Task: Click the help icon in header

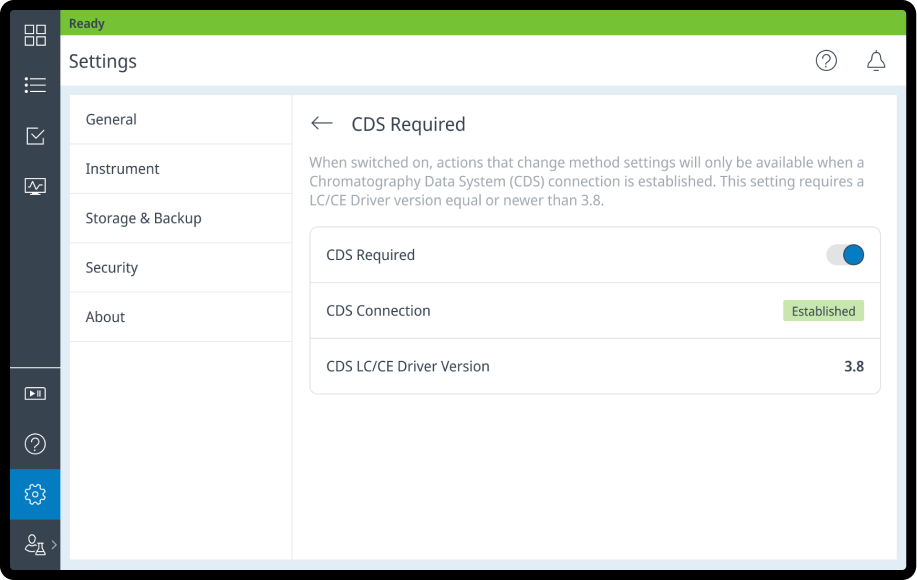Action: (x=826, y=61)
